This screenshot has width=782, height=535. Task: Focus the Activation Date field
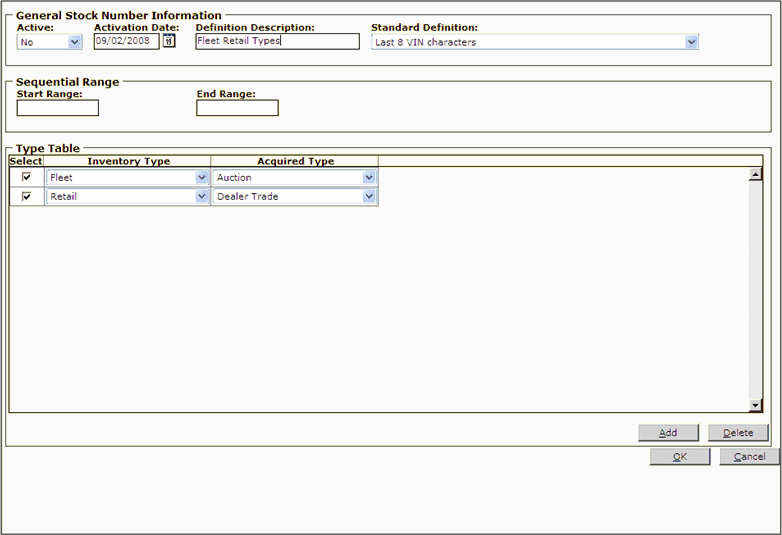click(x=127, y=41)
